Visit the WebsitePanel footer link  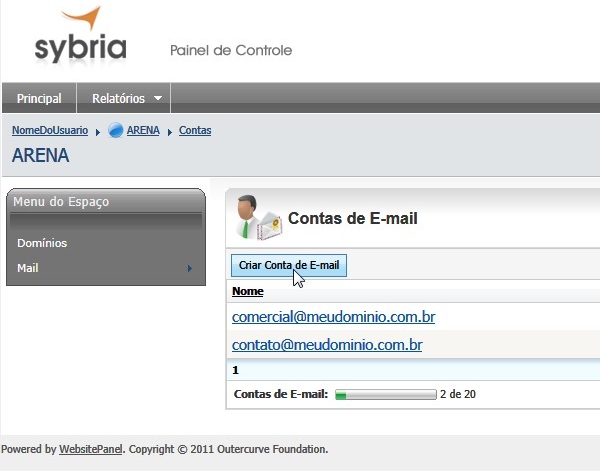(x=91, y=450)
